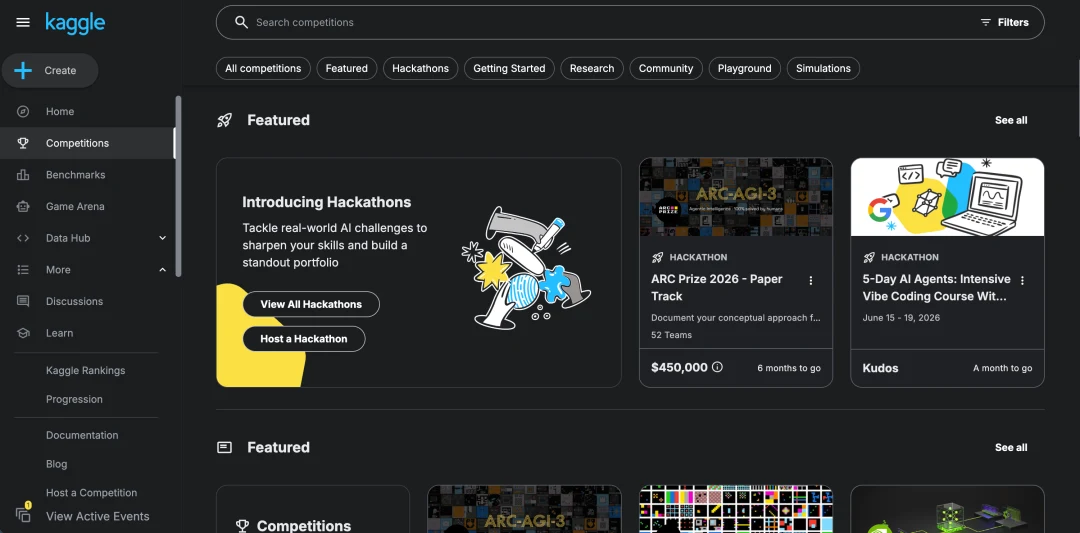
Task: Click the 'Kudos' prize text
Action: click(x=880, y=368)
